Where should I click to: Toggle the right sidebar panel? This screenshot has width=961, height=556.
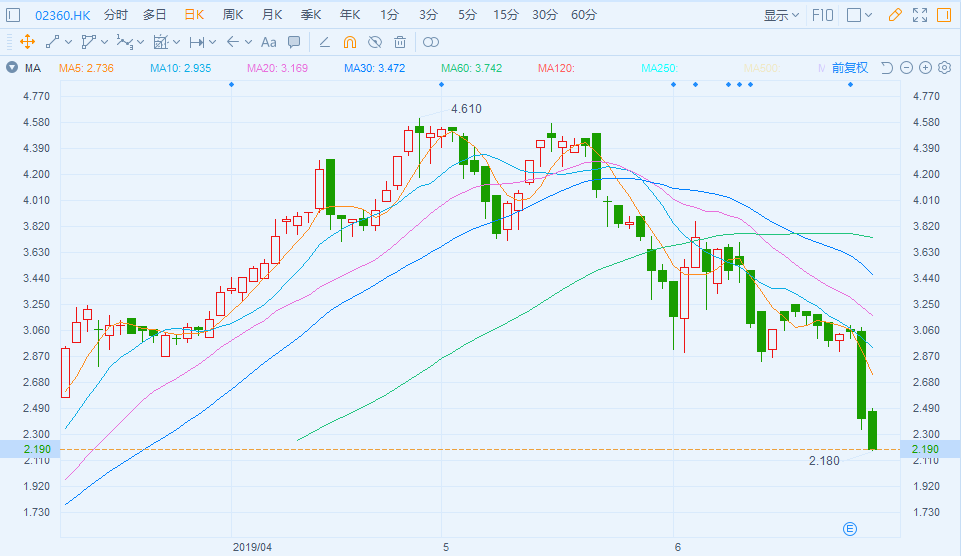(944, 15)
